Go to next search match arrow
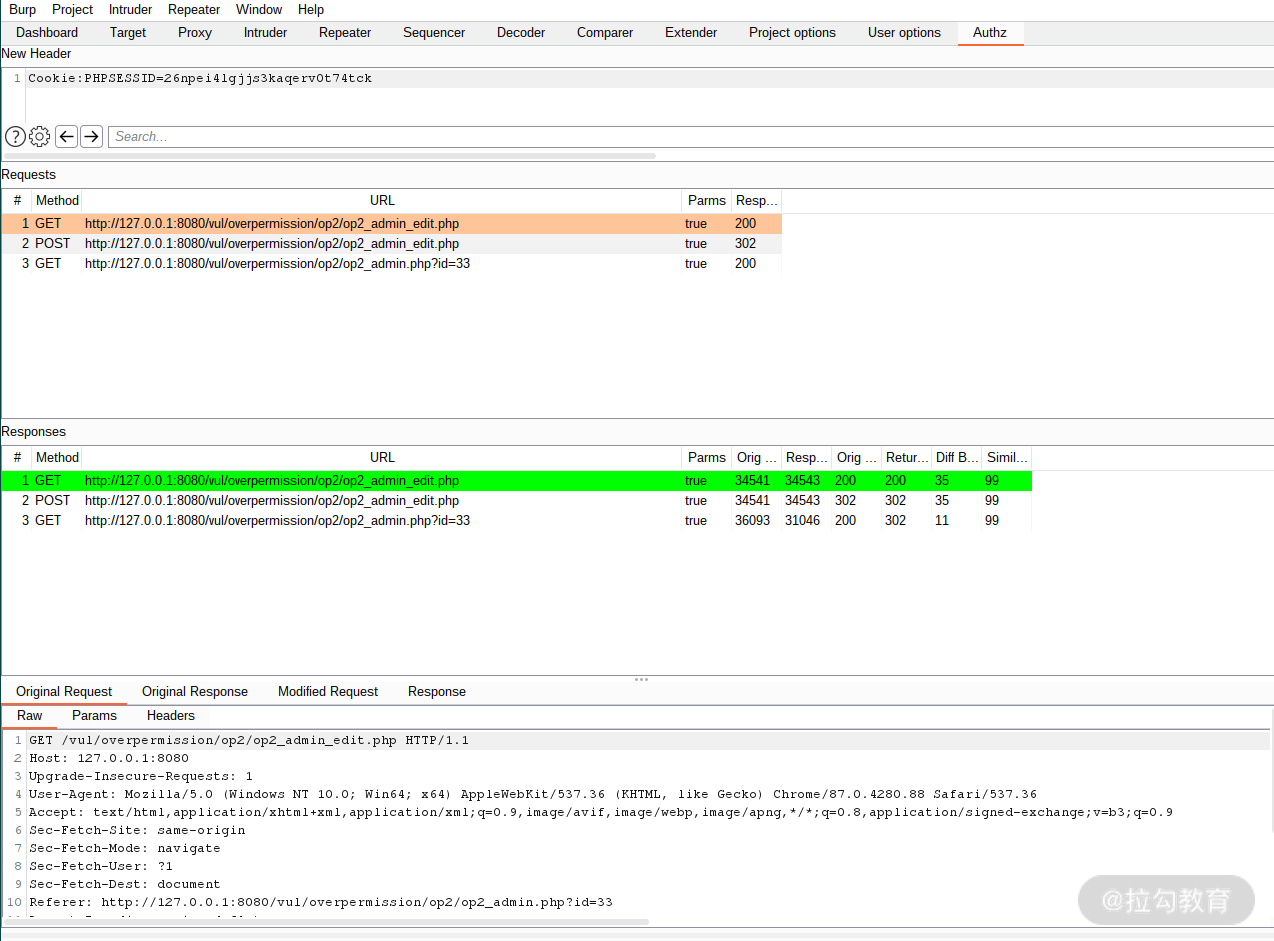 (91, 136)
